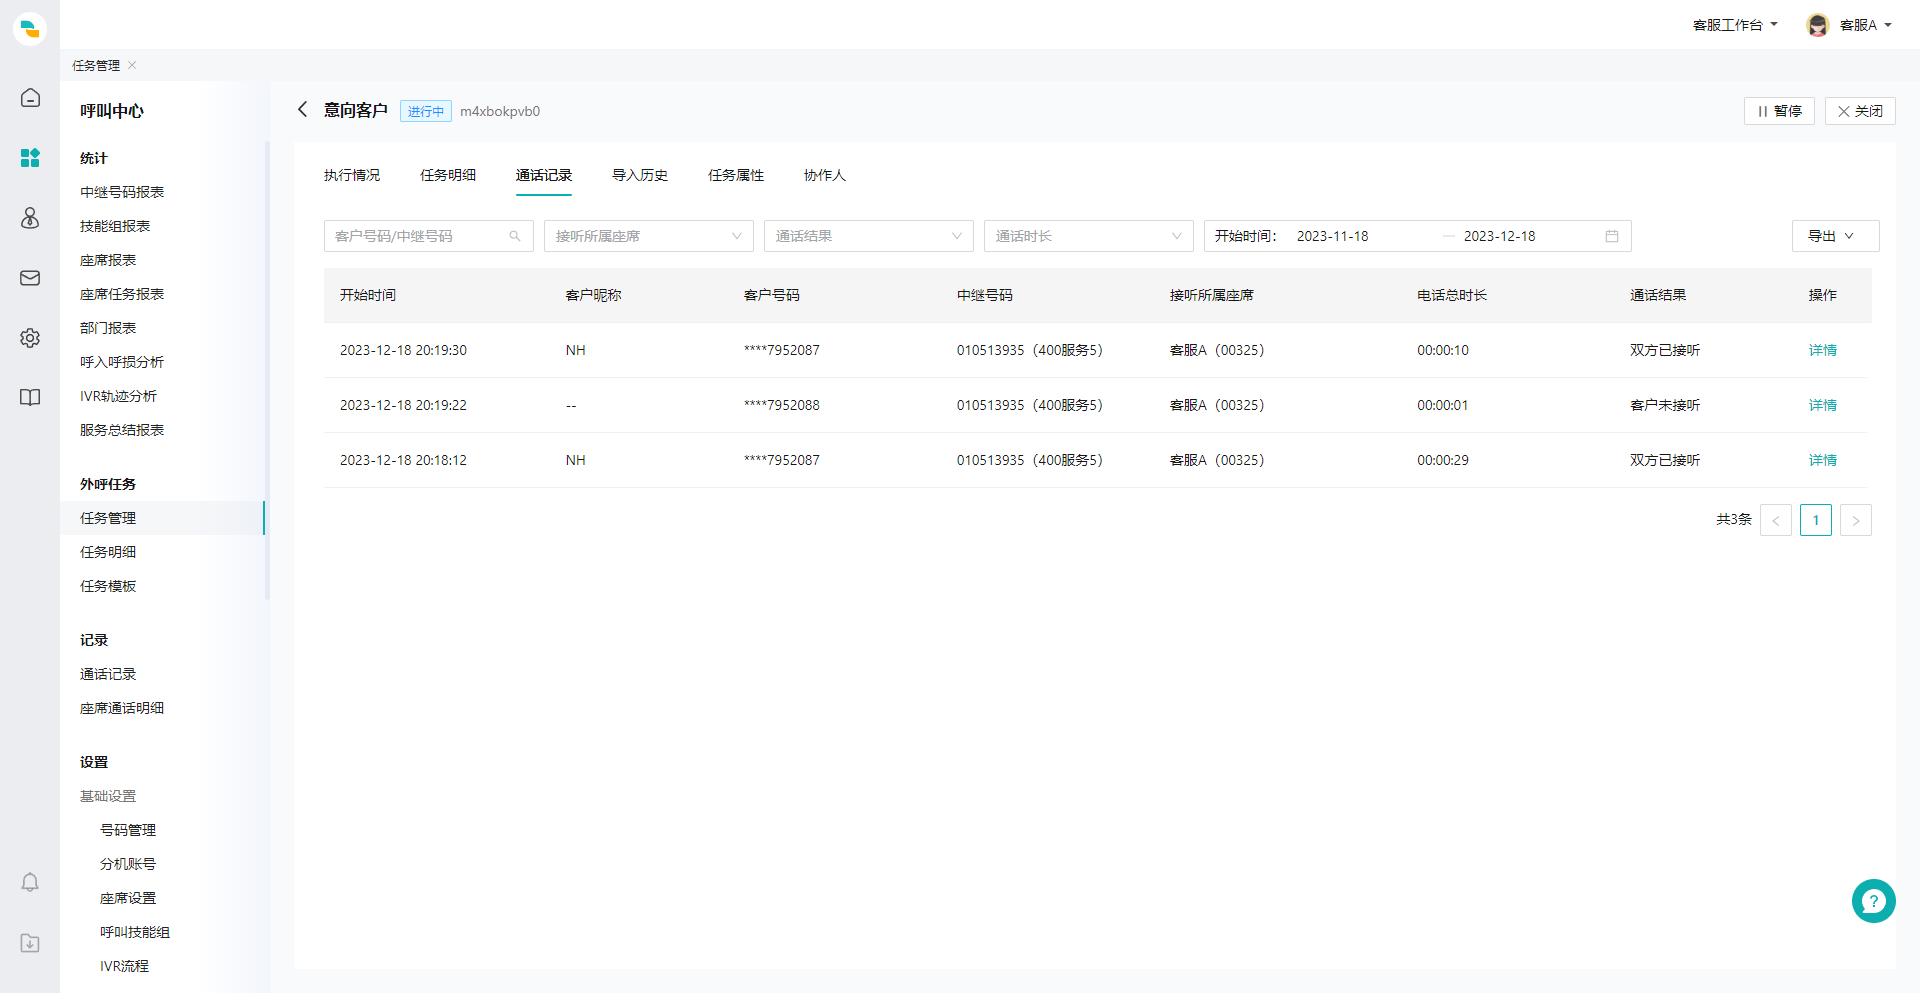The width and height of the screenshot is (1920, 993).
Task: Open 呼入呼损分析 in sidebar
Action: tap(122, 362)
